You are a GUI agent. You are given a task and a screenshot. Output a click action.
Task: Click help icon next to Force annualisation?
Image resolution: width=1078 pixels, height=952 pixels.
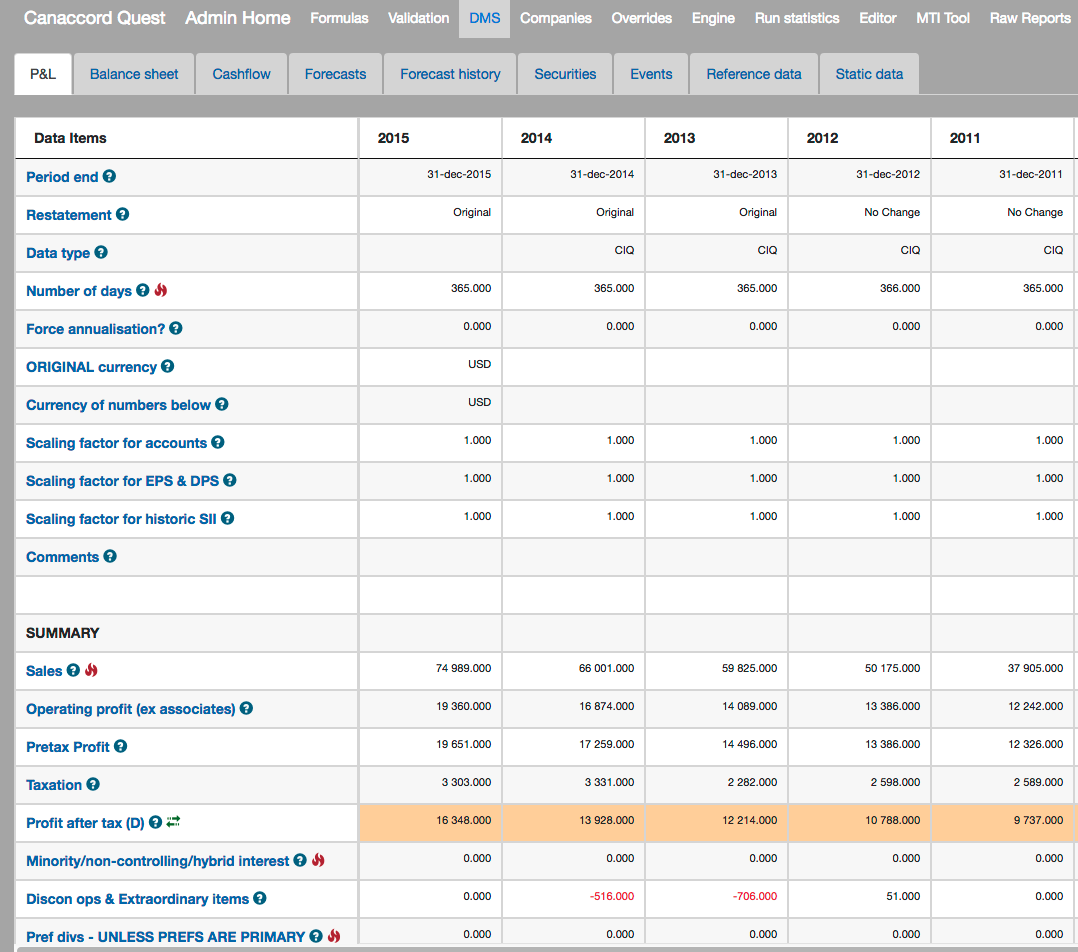[176, 328]
